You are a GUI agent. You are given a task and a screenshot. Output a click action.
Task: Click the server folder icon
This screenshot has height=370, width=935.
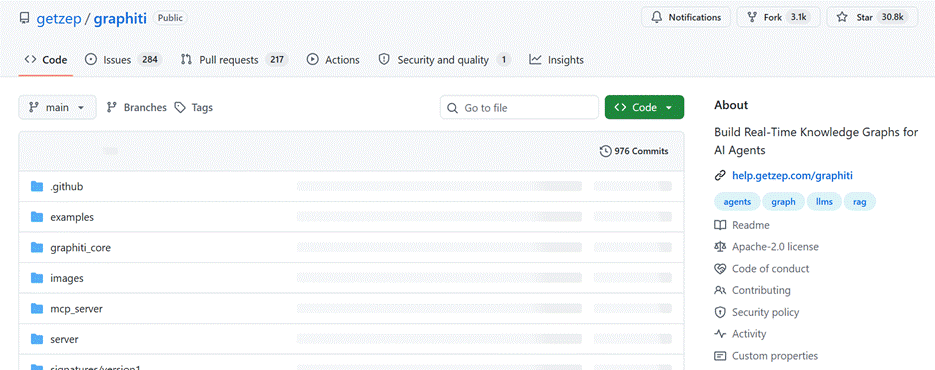[x=37, y=339]
